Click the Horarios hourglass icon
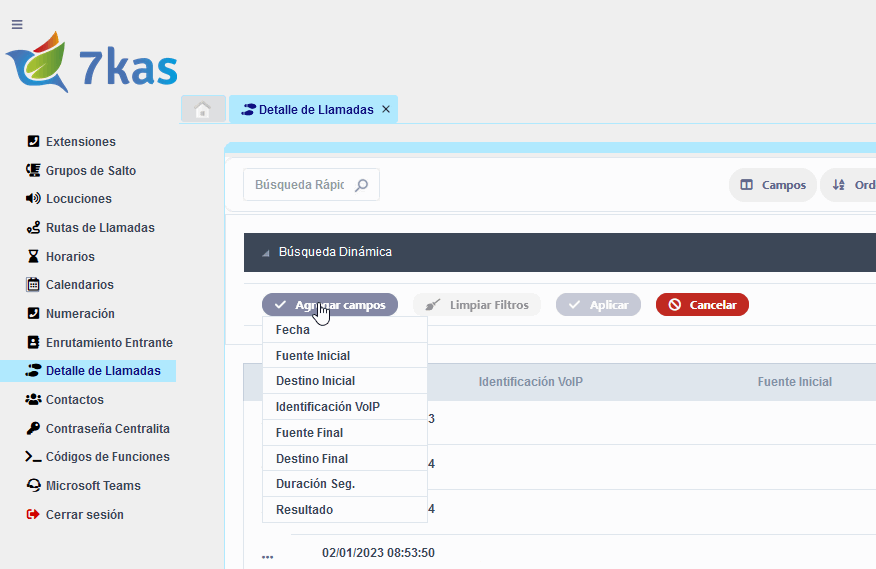 [33, 257]
